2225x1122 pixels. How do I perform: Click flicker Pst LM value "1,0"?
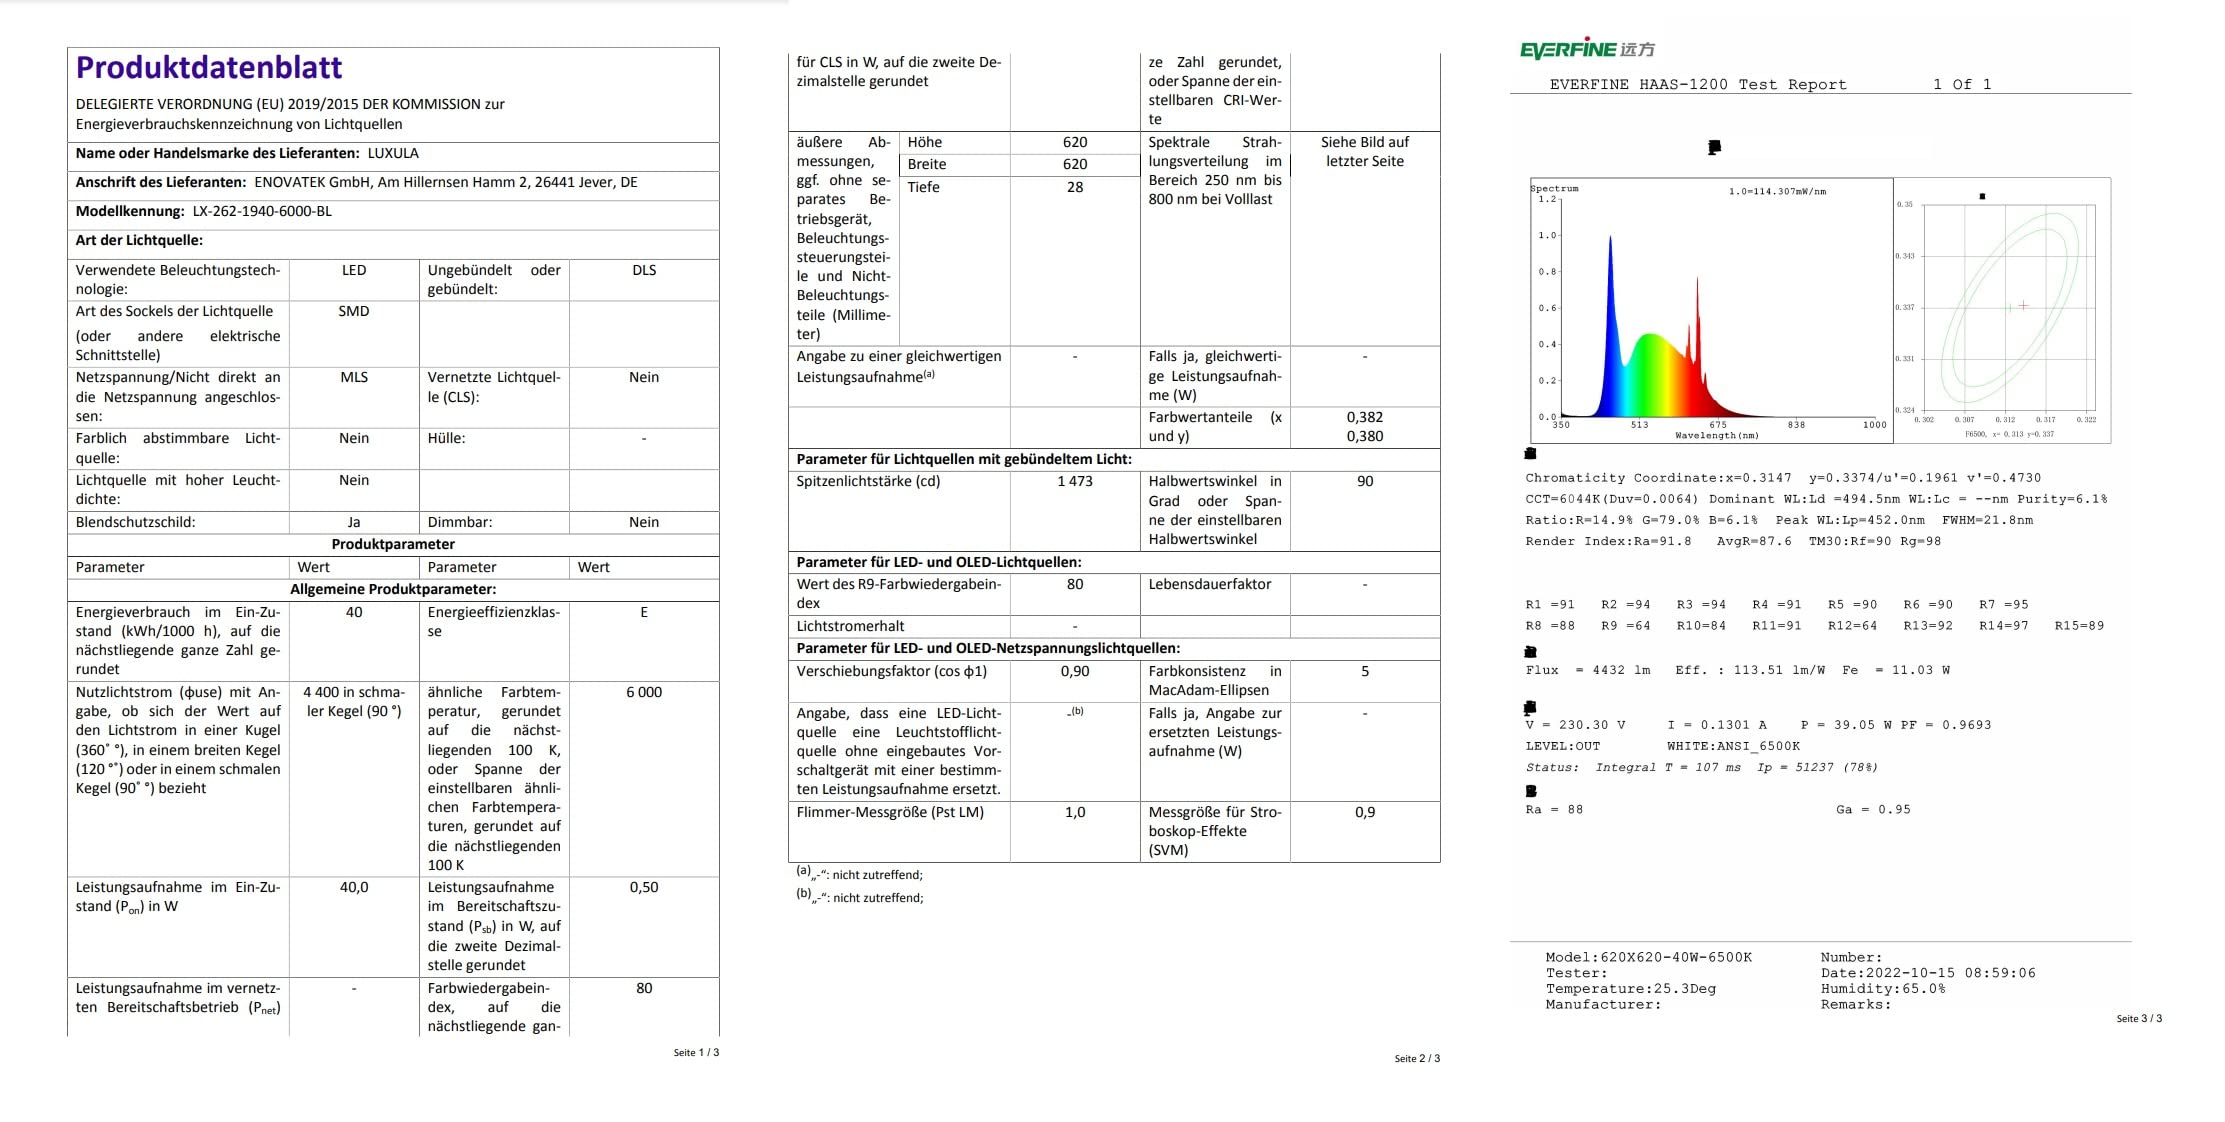coord(1075,812)
